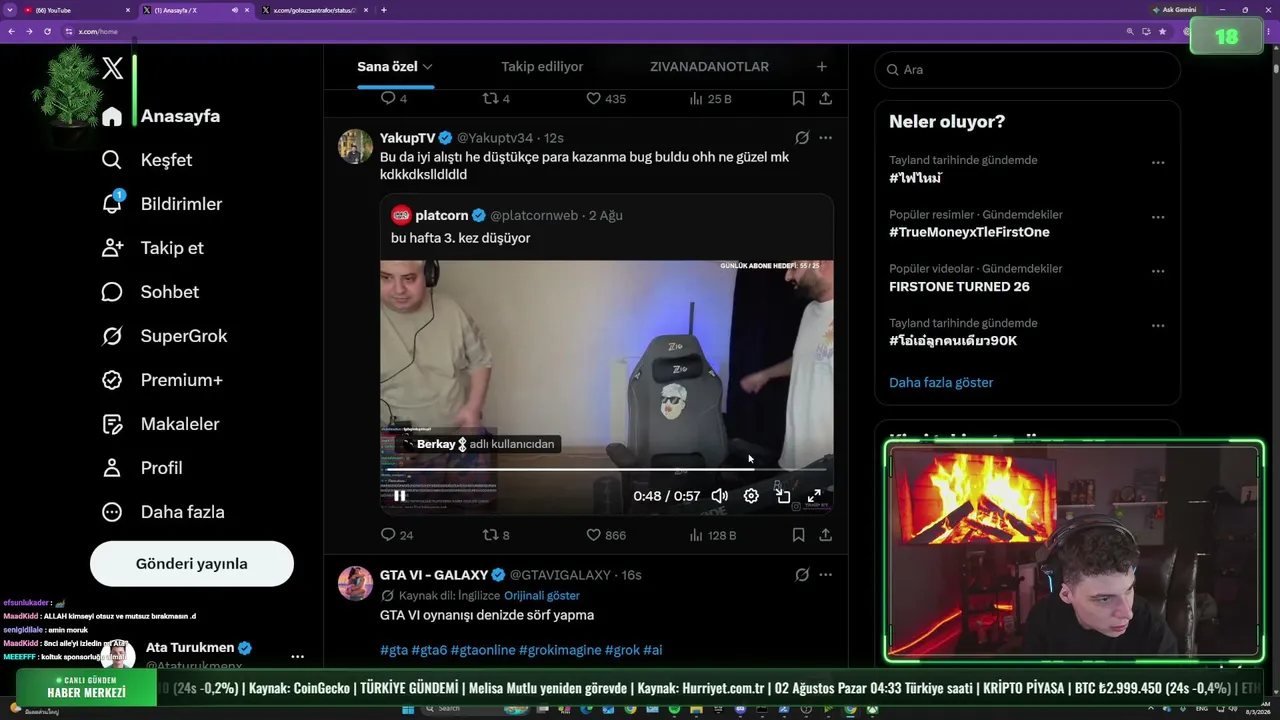The width and height of the screenshot is (1280, 720).
Task: Open options for #TrueMoneyxTleFirstOne trend
Action: pos(1158,217)
